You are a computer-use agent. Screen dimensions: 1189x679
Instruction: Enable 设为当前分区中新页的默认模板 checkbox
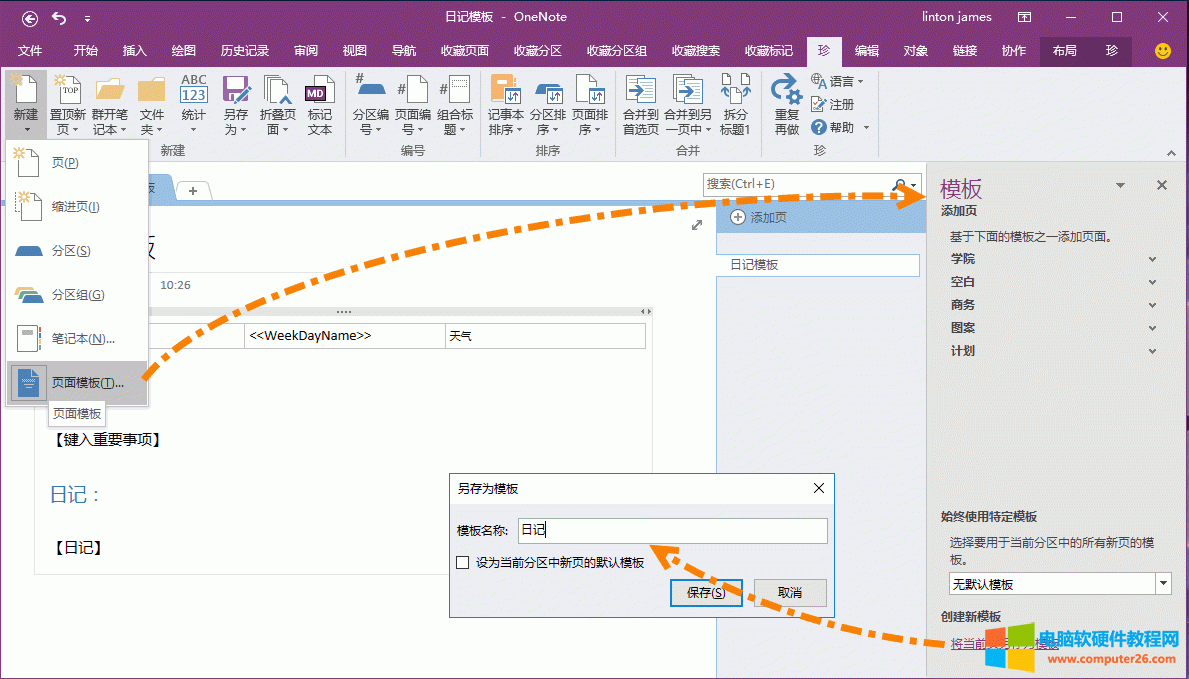pyautogui.click(x=462, y=563)
